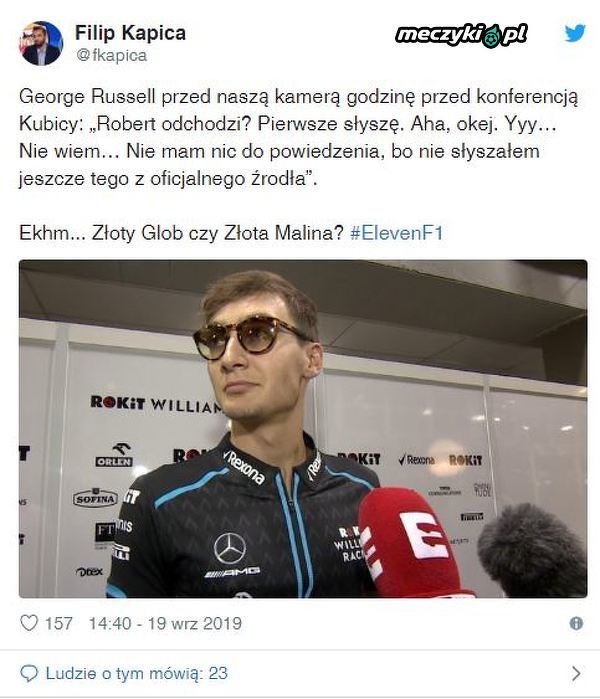The height and width of the screenshot is (699, 600).
Task: Open Filip Kapica's profile avatar
Action: 41,44
